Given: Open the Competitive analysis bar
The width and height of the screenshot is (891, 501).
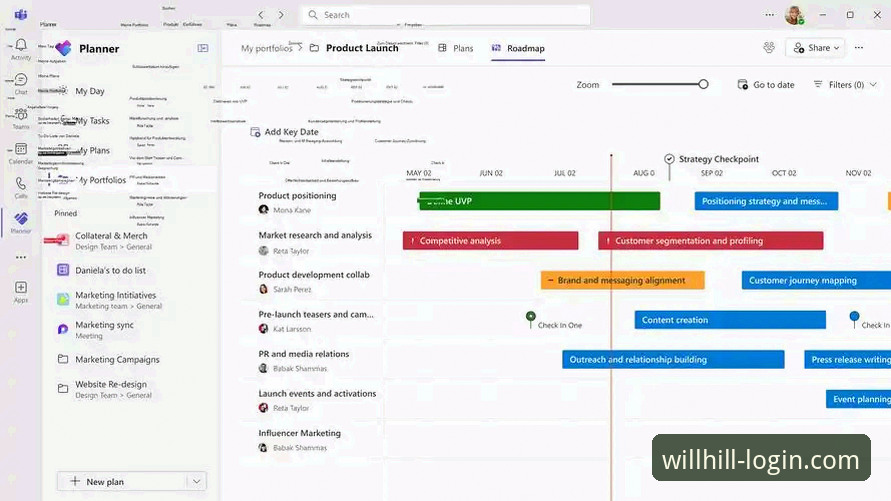Looking at the screenshot, I should [x=490, y=241].
